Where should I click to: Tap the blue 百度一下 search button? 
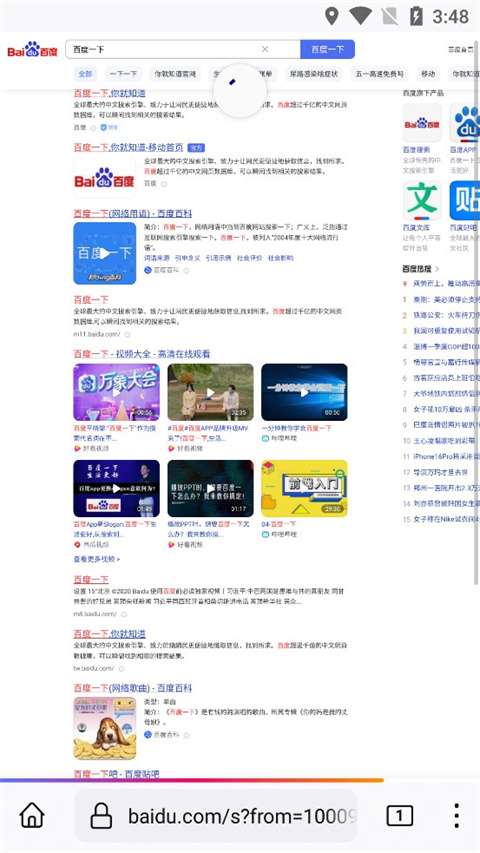(x=327, y=49)
